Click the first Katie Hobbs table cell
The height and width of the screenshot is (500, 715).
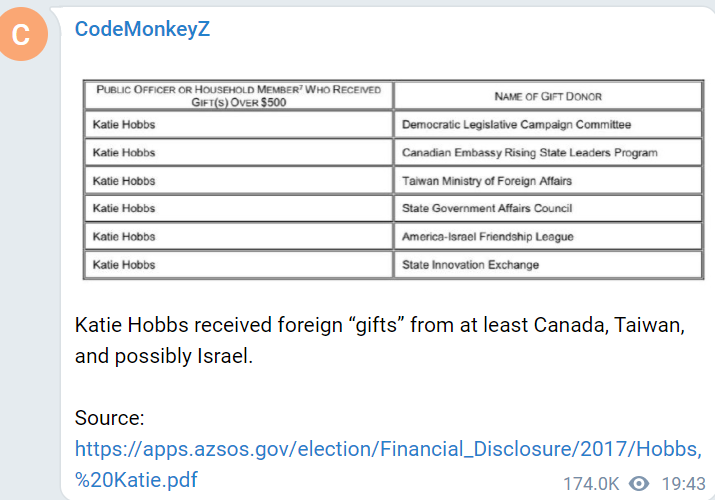point(238,124)
